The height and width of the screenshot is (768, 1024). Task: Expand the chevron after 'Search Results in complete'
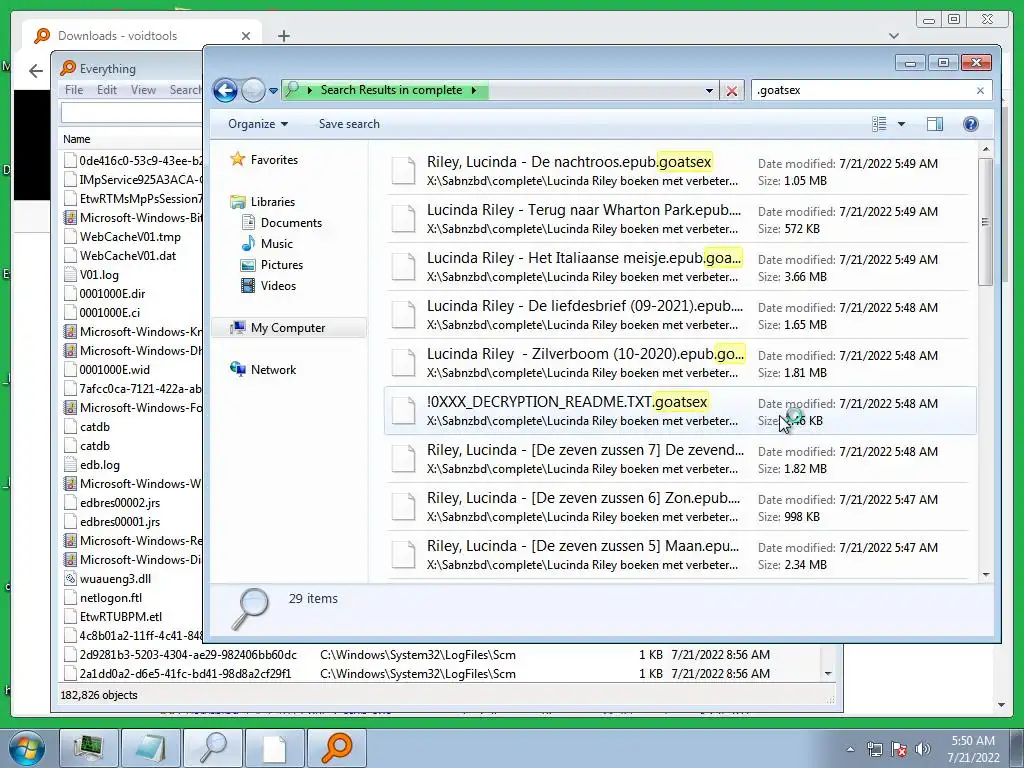474,90
